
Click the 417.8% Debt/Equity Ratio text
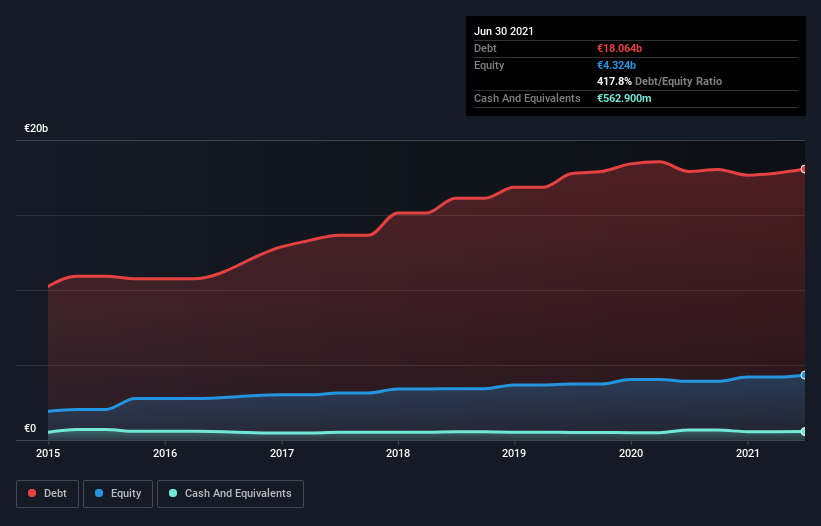[659, 81]
